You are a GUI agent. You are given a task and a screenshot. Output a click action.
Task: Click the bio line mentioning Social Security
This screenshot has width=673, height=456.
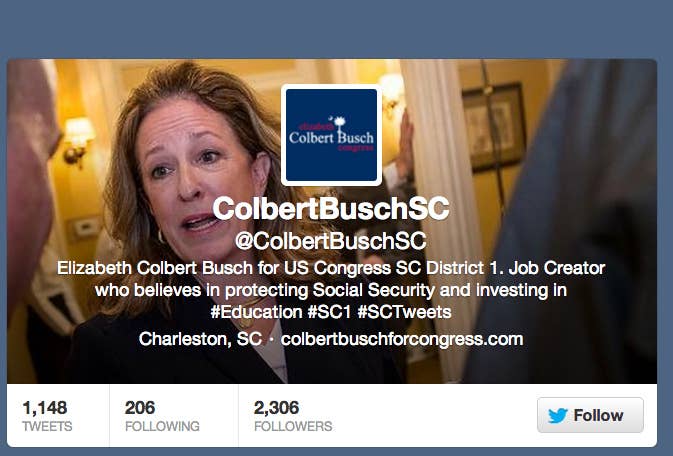[331, 290]
